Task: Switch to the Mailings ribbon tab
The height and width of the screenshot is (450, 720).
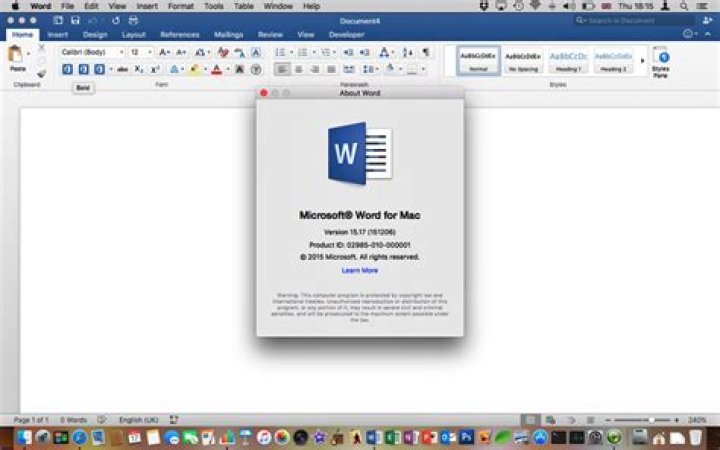Action: coord(229,34)
